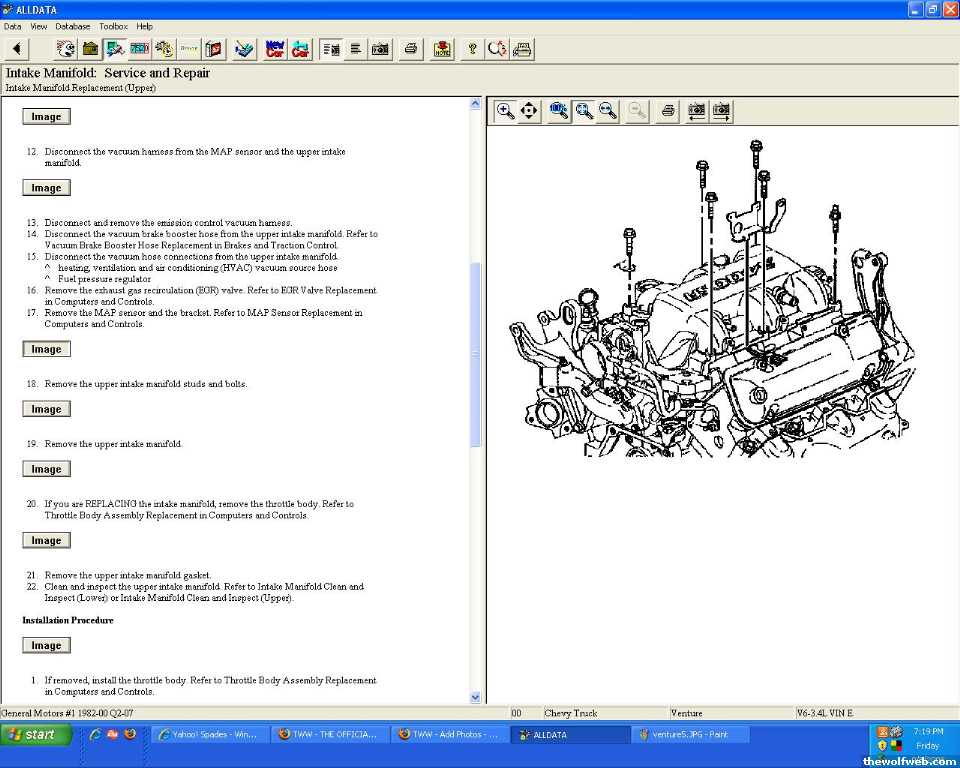Go to previous image with left-arrow camera

pos(696,111)
